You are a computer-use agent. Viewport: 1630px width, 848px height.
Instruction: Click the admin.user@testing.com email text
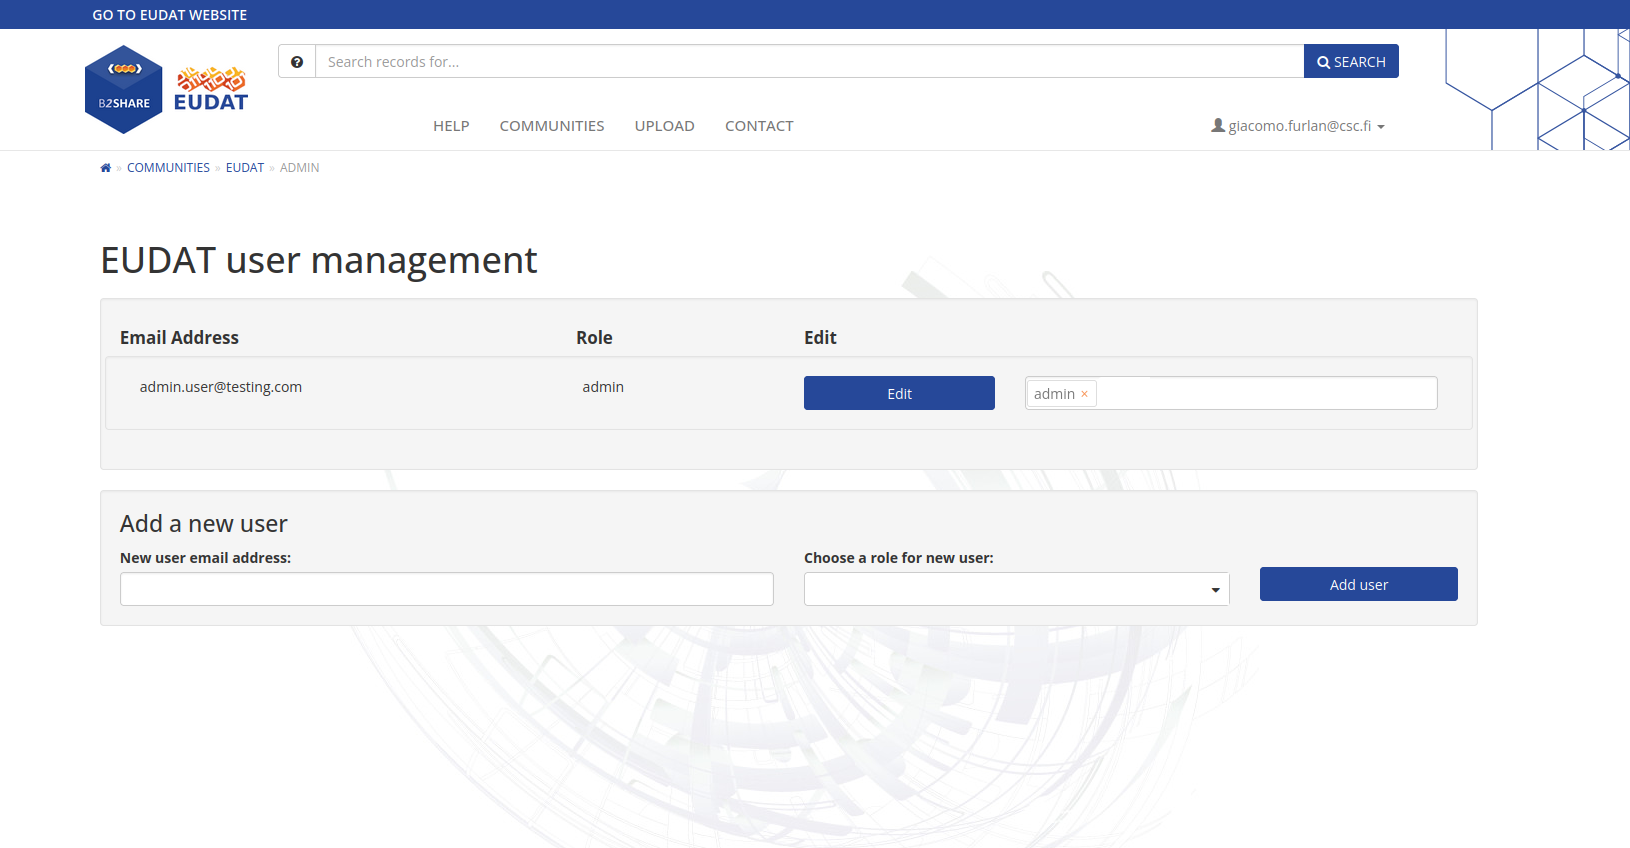(x=221, y=387)
